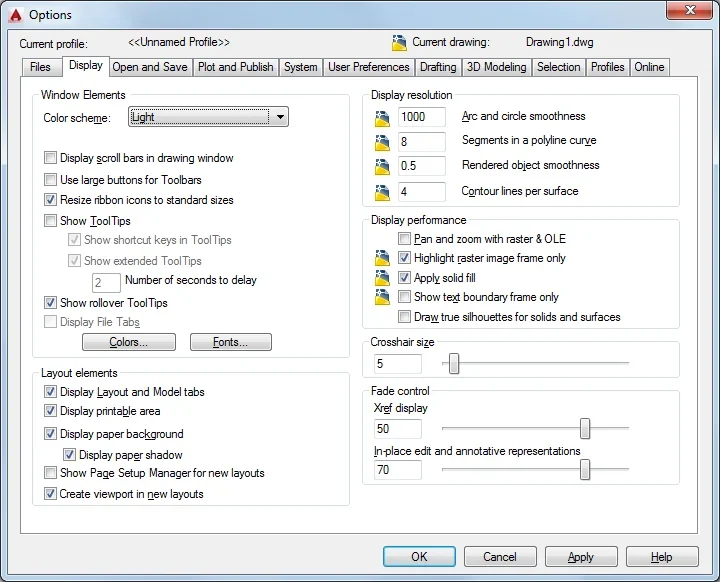Click the drawing icon beside Highlight raster image frame only

tap(382, 258)
